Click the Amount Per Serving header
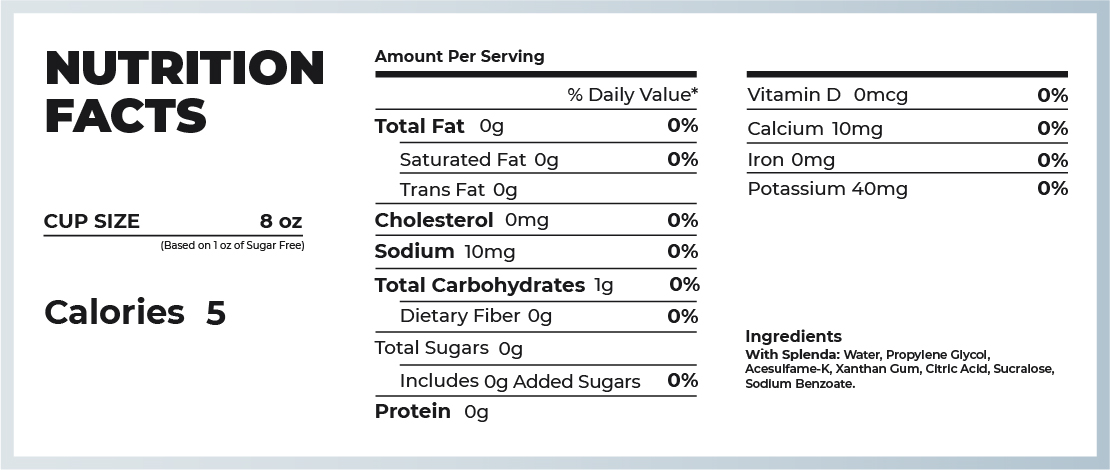This screenshot has width=1110, height=470. coord(459,57)
